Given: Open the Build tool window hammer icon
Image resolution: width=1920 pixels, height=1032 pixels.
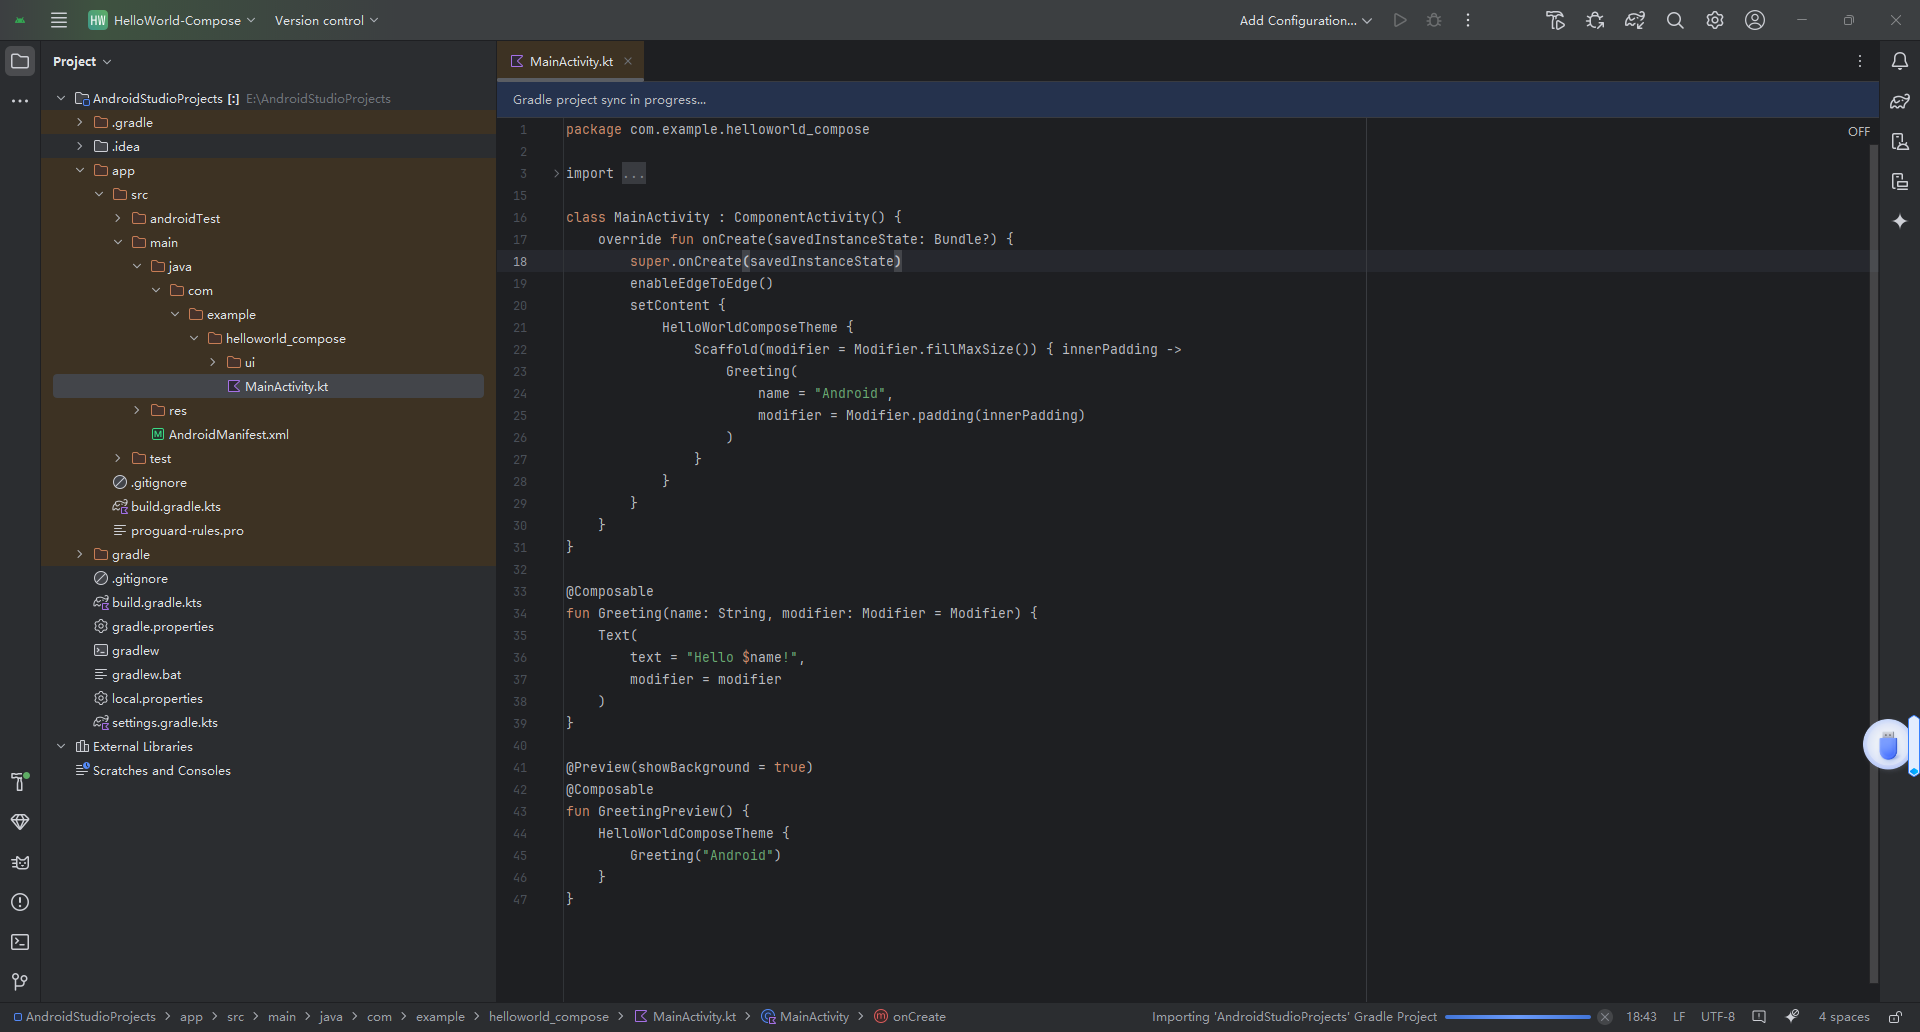Looking at the screenshot, I should [x=20, y=782].
